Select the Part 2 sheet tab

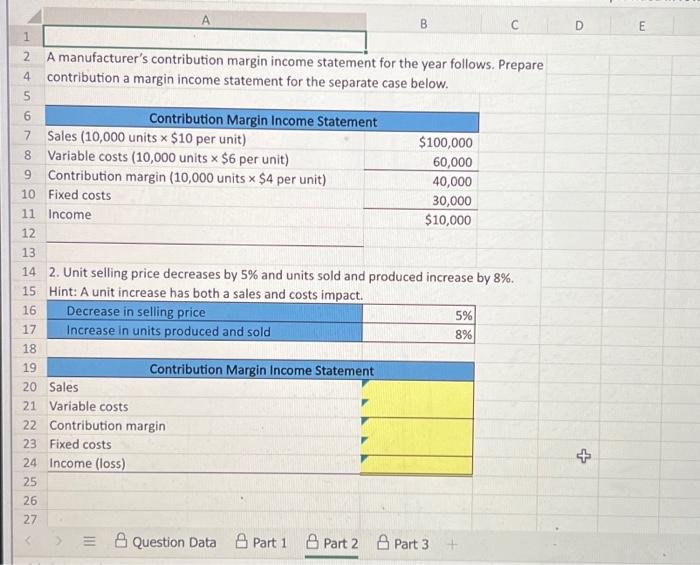click(x=332, y=543)
